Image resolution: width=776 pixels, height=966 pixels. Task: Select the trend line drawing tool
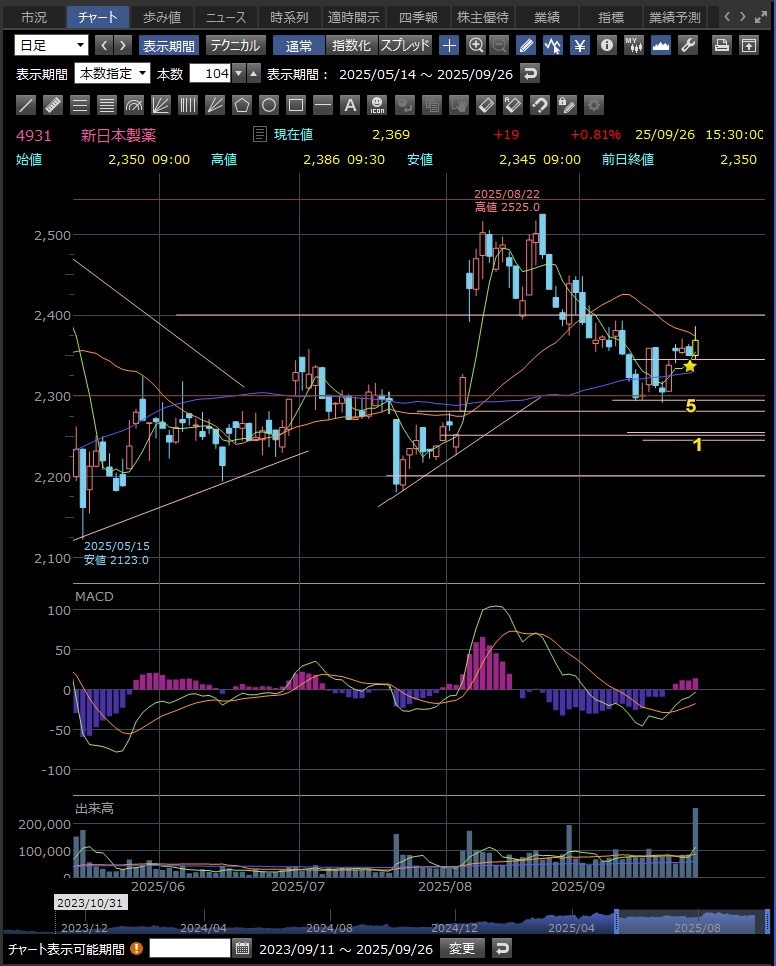(x=27, y=105)
